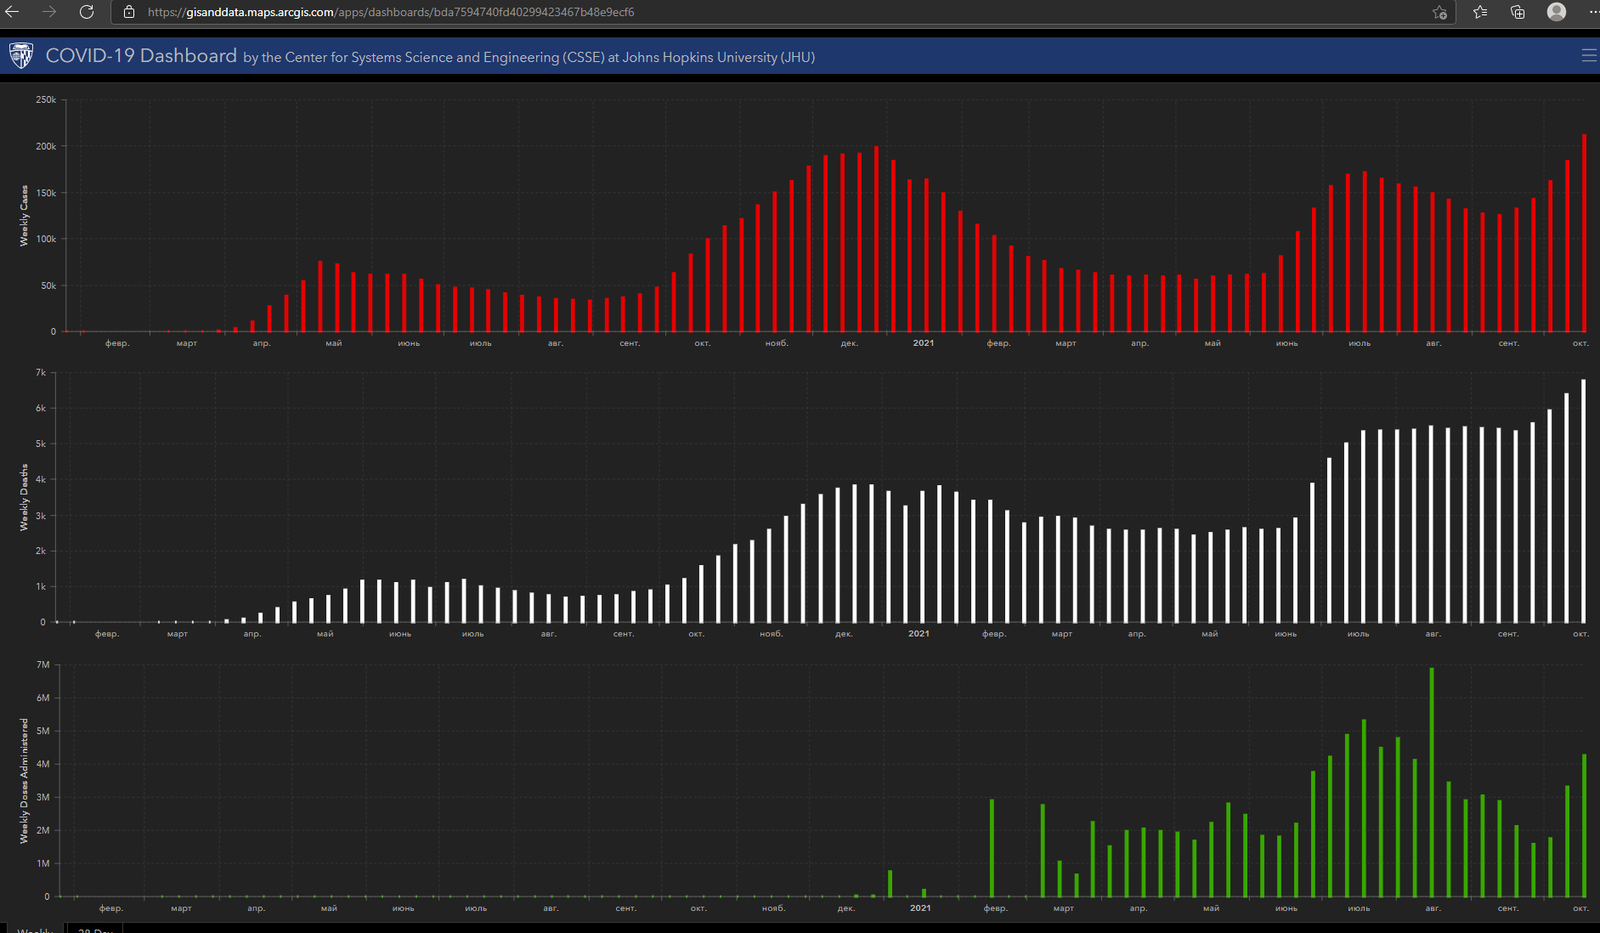The image size is (1600, 933).
Task: Click the 2021 label on the doses chart
Action: pos(920,908)
